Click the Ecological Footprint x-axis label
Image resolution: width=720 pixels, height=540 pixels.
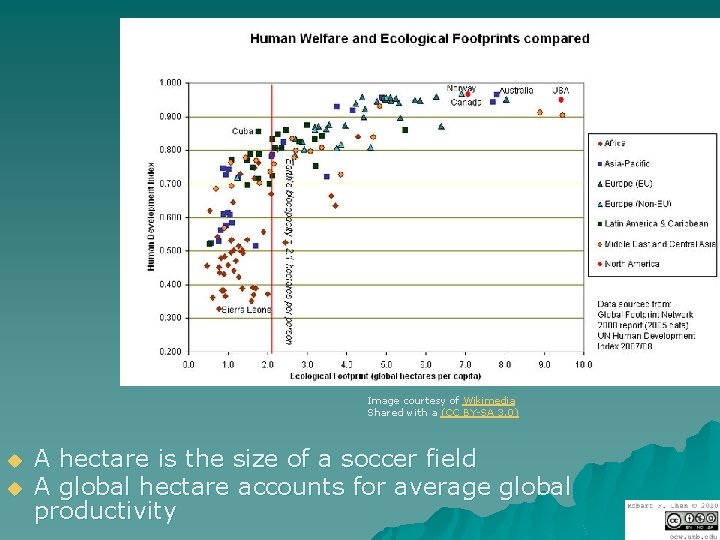click(385, 376)
